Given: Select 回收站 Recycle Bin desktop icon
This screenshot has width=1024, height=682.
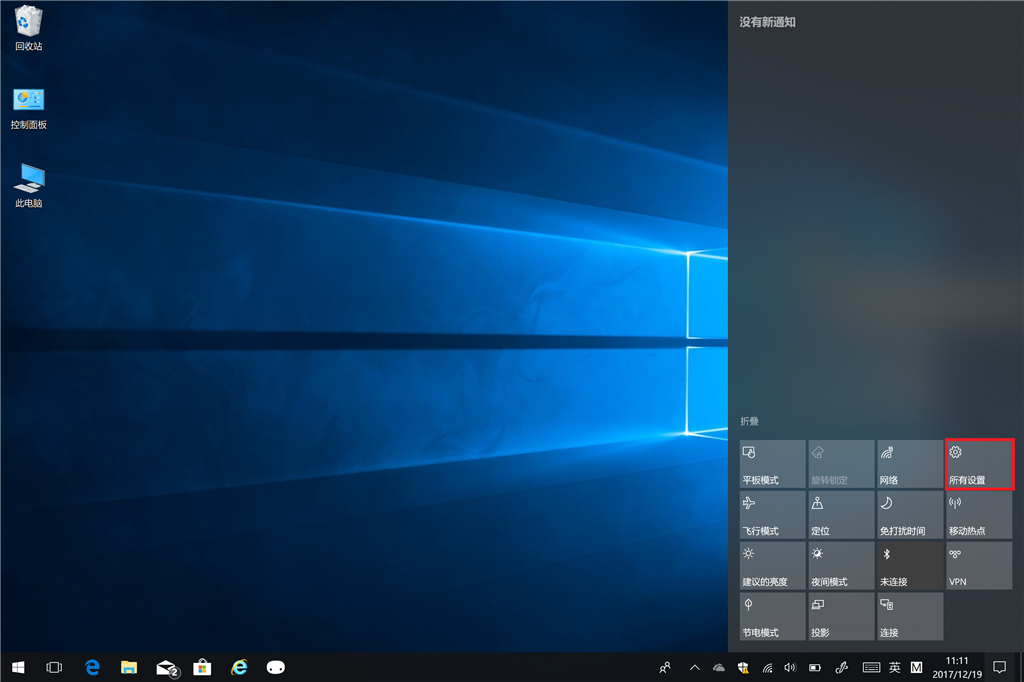Looking at the screenshot, I should click(28, 28).
